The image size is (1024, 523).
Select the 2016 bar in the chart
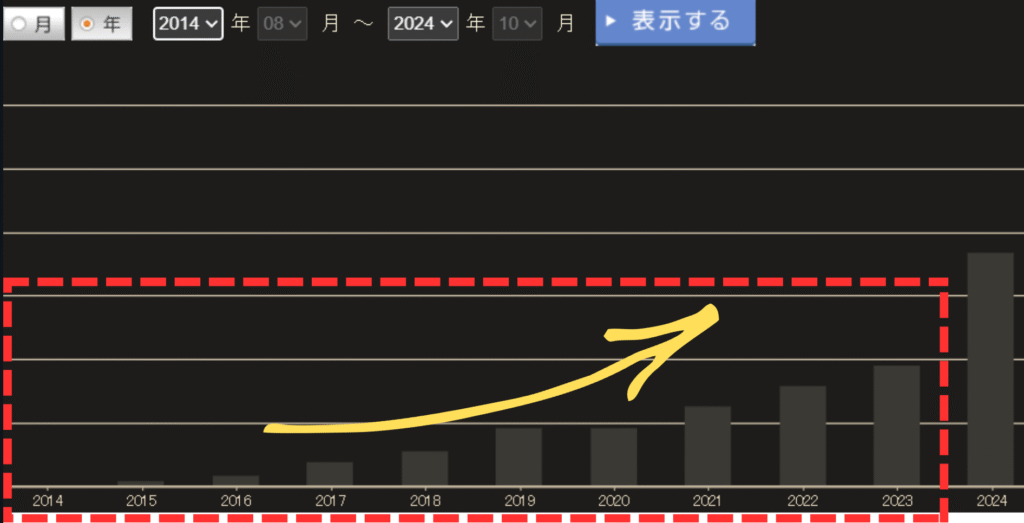coord(236,480)
